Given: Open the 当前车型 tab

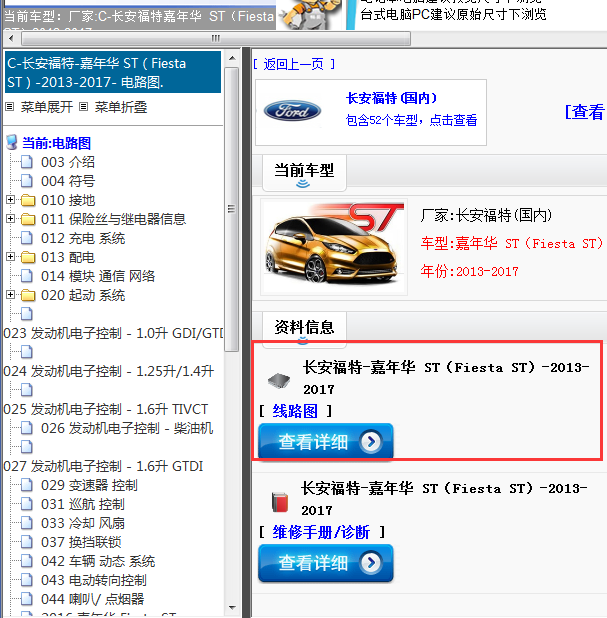Looking at the screenshot, I should tap(304, 173).
